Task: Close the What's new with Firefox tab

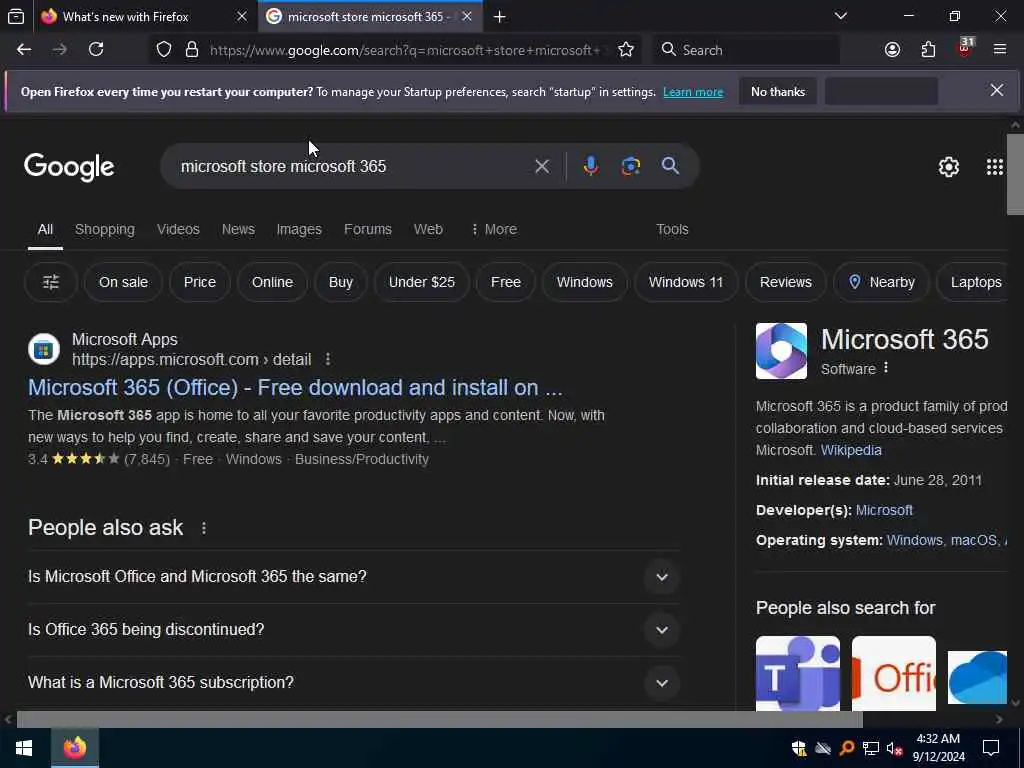Action: pos(242,17)
